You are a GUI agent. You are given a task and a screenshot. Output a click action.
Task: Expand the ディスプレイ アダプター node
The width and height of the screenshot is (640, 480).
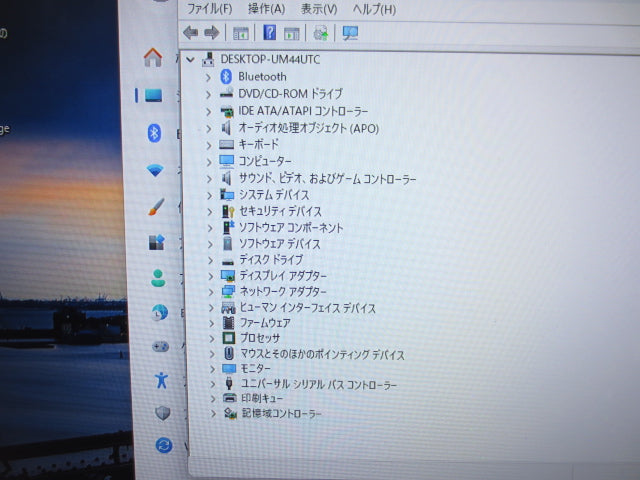click(211, 276)
